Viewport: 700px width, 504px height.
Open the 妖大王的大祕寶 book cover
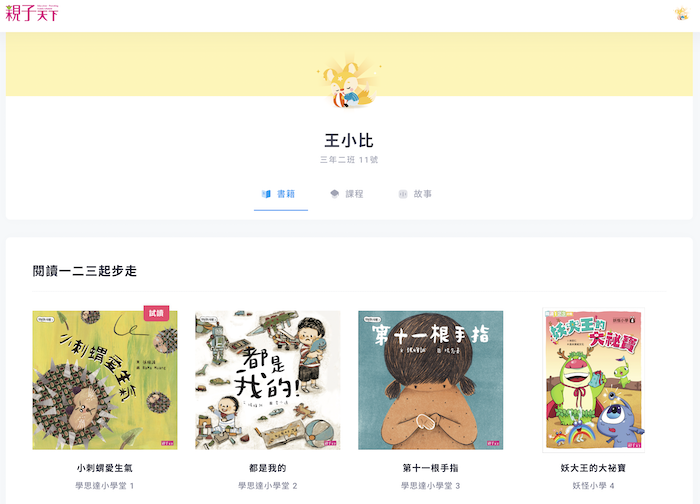click(x=593, y=380)
